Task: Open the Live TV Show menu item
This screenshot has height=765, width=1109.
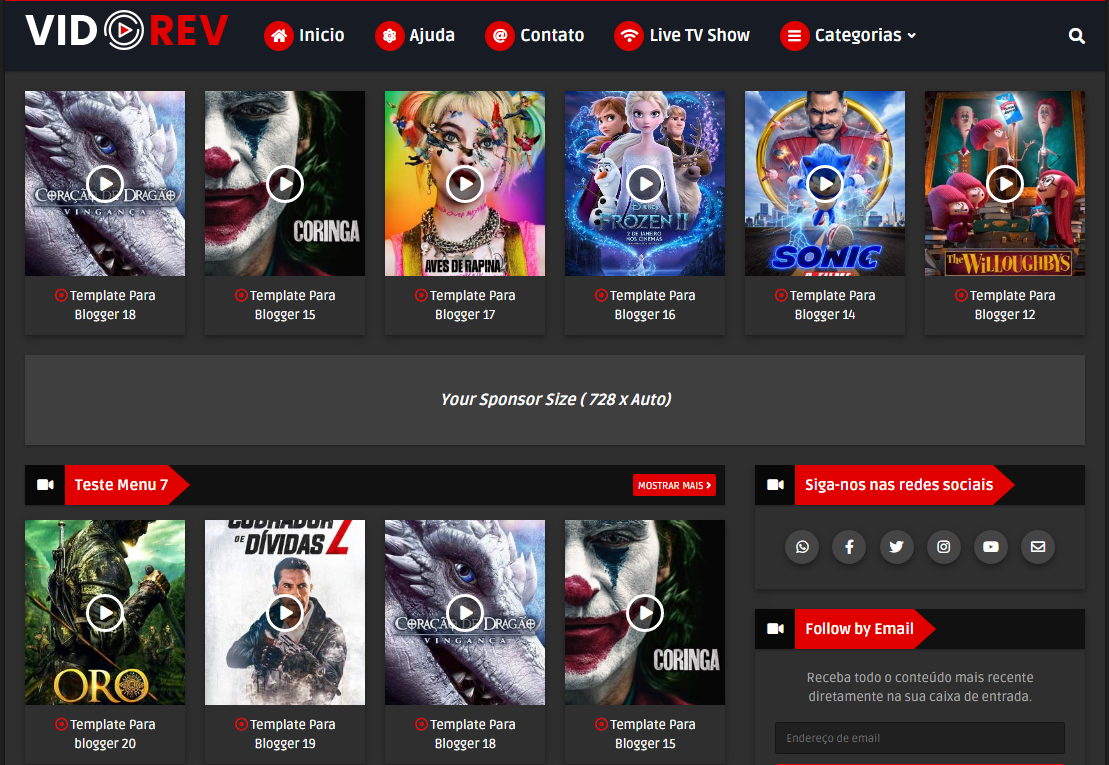Action: [x=699, y=35]
